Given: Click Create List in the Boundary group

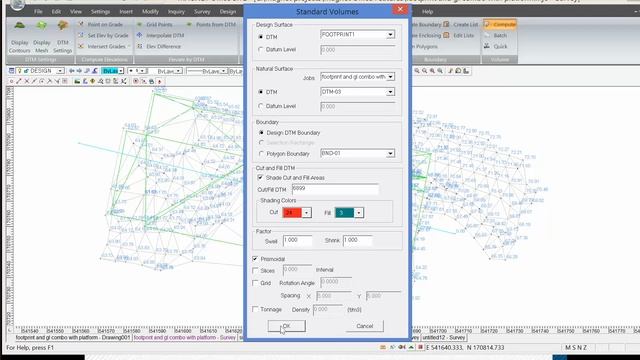Looking at the screenshot, I should click(461, 24).
